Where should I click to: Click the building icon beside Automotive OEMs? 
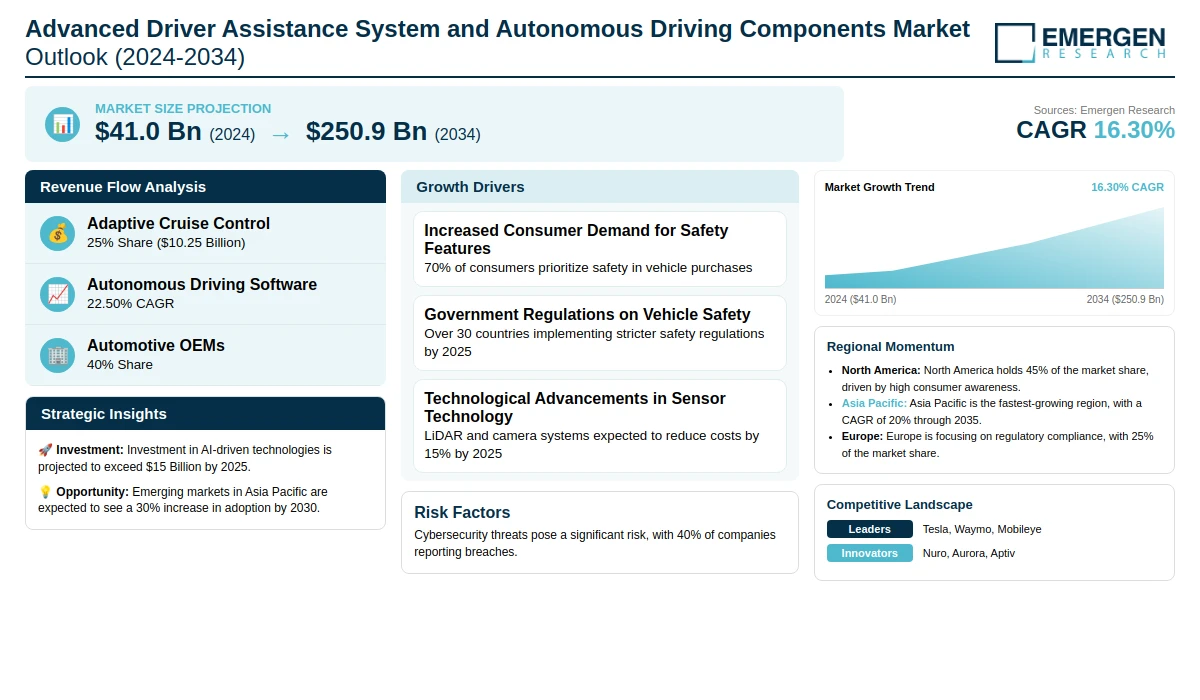[x=58, y=355]
